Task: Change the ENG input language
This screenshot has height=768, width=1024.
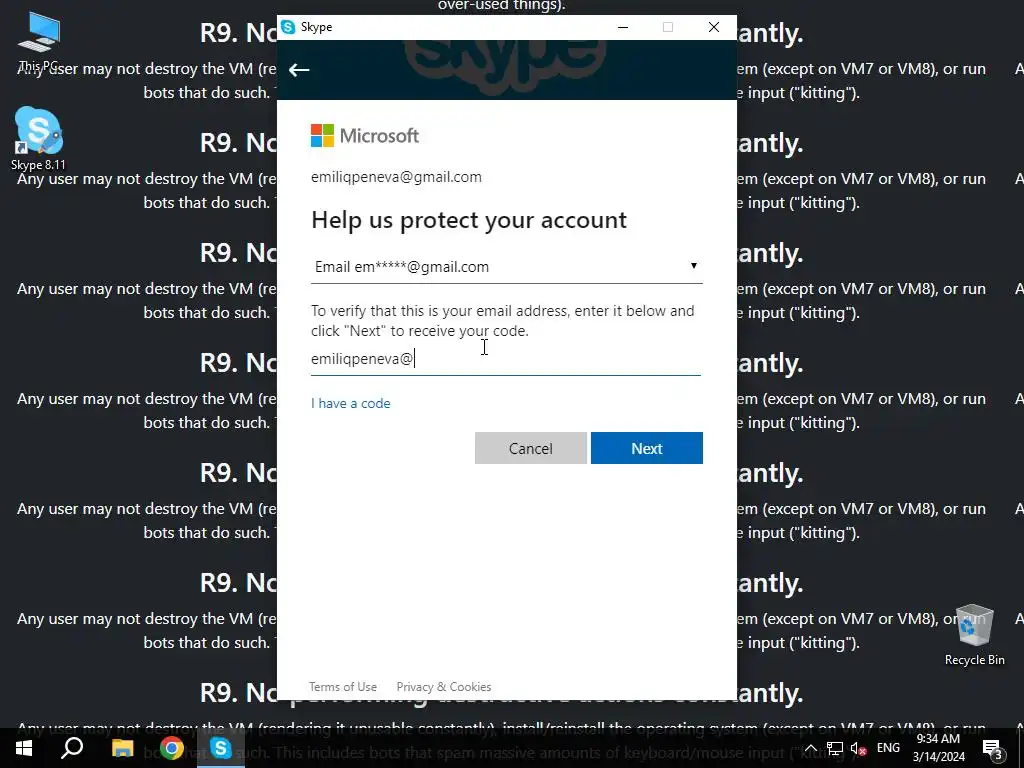Action: (888, 748)
